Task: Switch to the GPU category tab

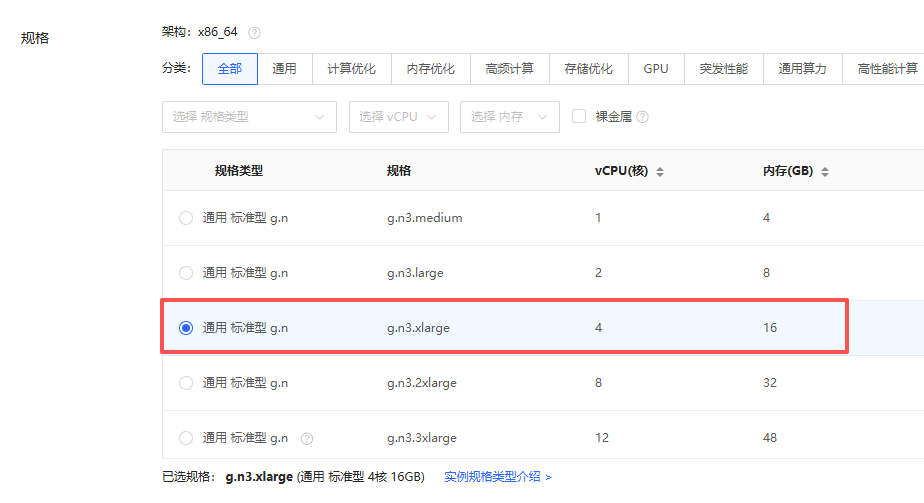Action: tap(656, 69)
